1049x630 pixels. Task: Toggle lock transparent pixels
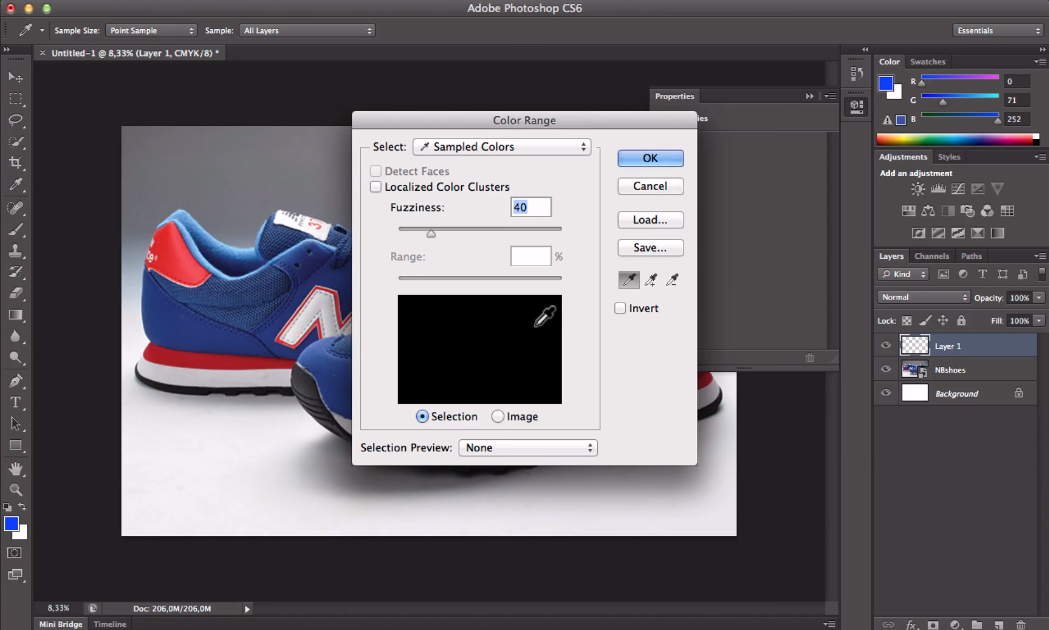tap(907, 321)
